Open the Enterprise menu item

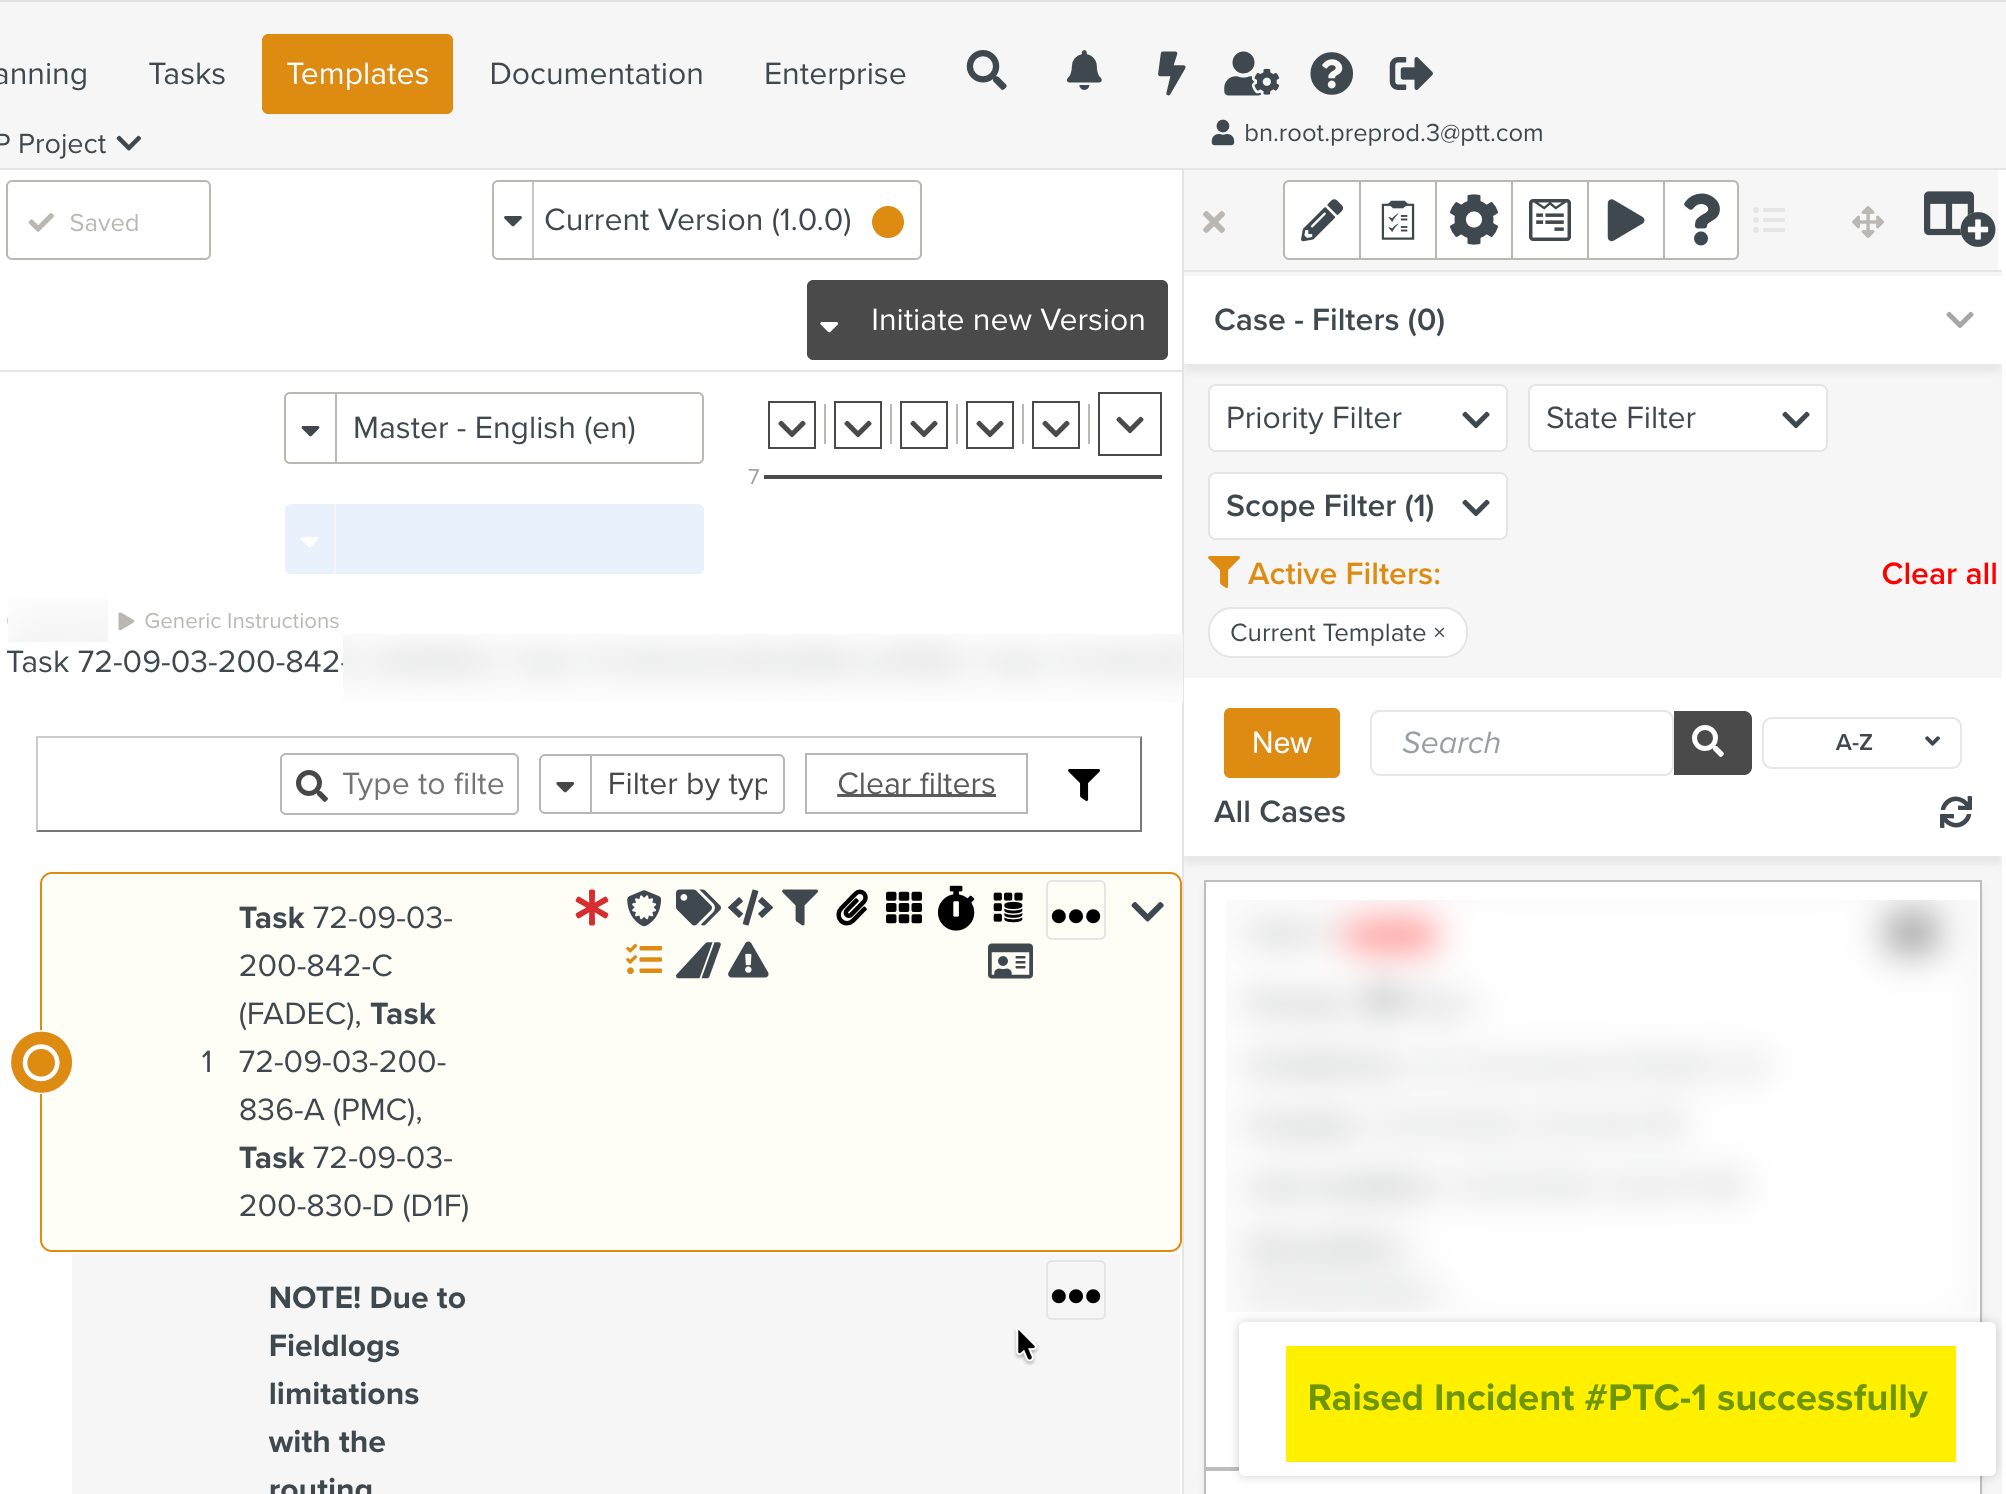coord(834,74)
